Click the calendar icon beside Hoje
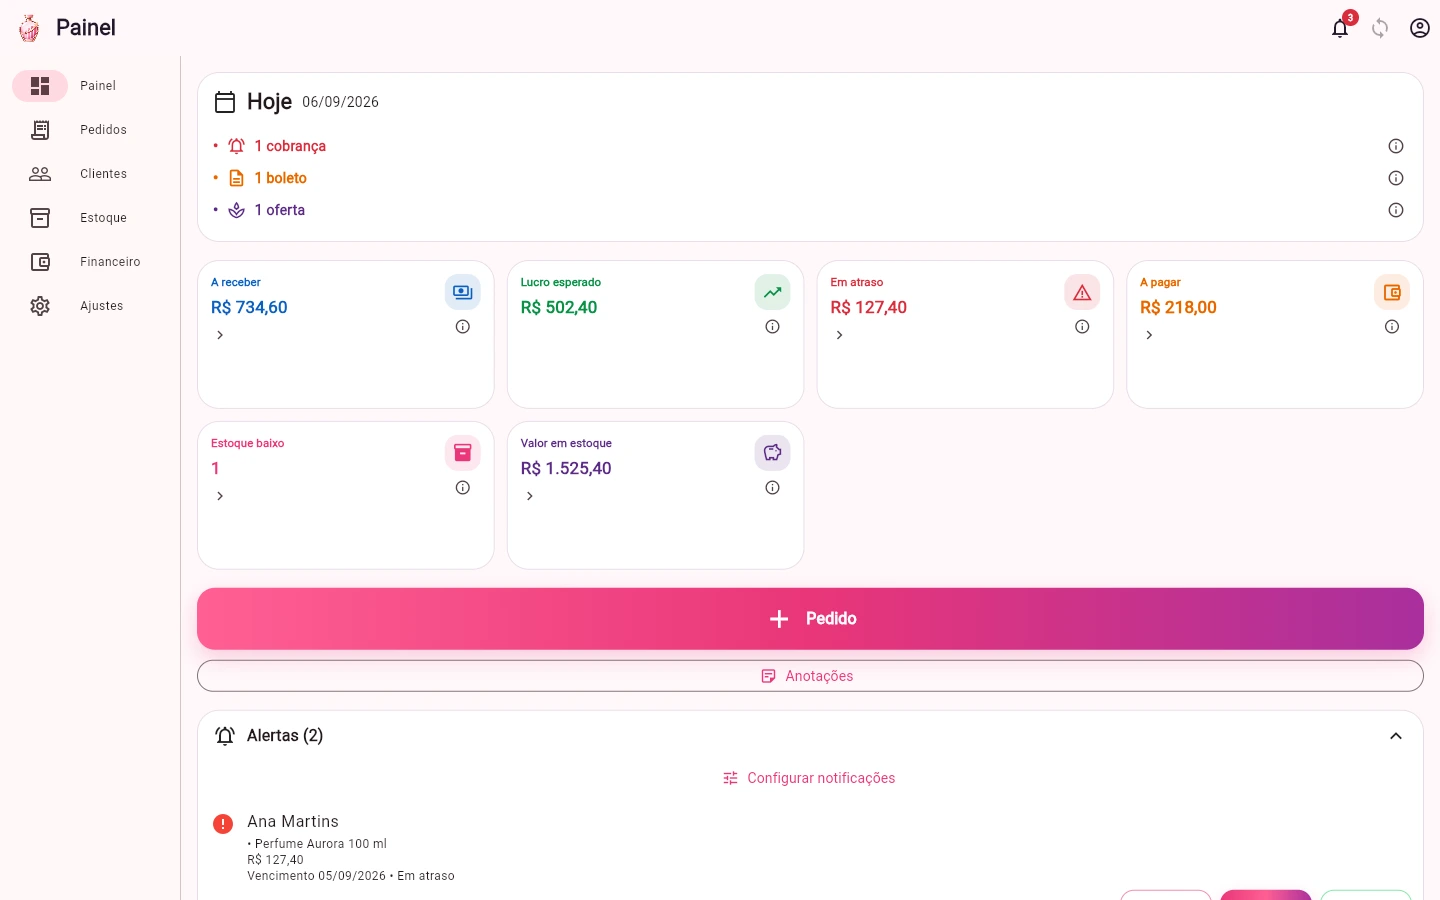Screen dimensions: 1440x900 (225, 102)
